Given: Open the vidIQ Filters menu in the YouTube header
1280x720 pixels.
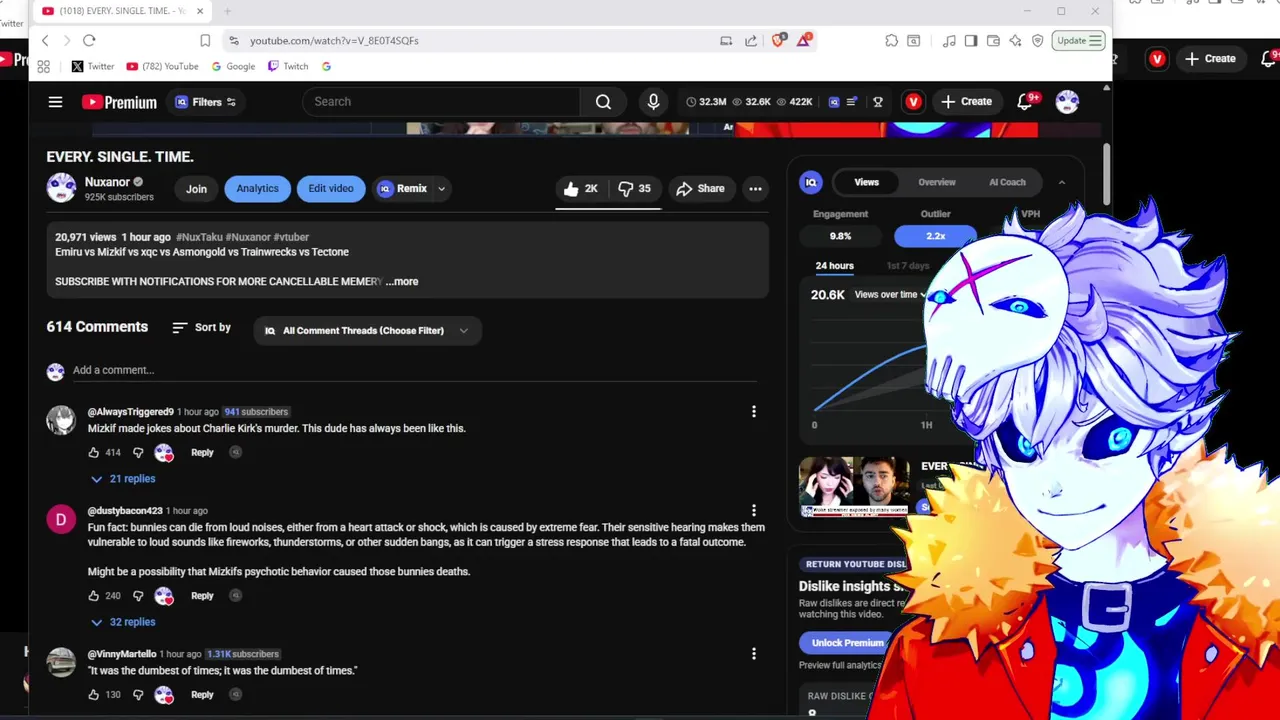Looking at the screenshot, I should [x=206, y=101].
